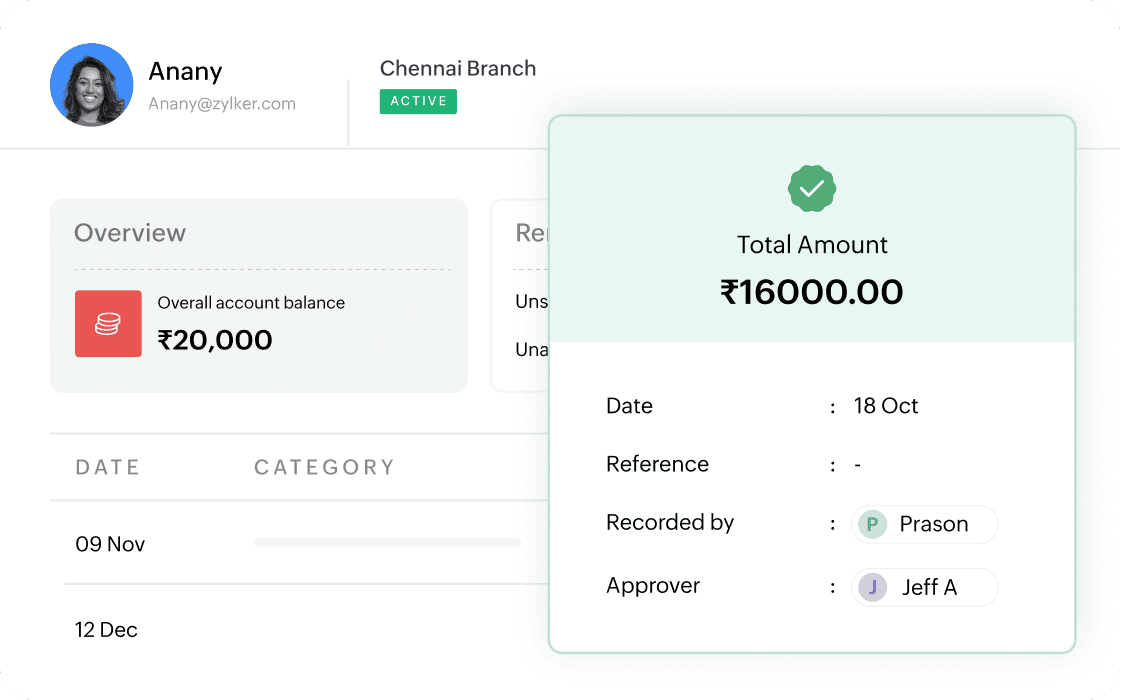Open the Prason recorder chip
The image size is (1121, 700).
pyautogui.click(x=924, y=523)
